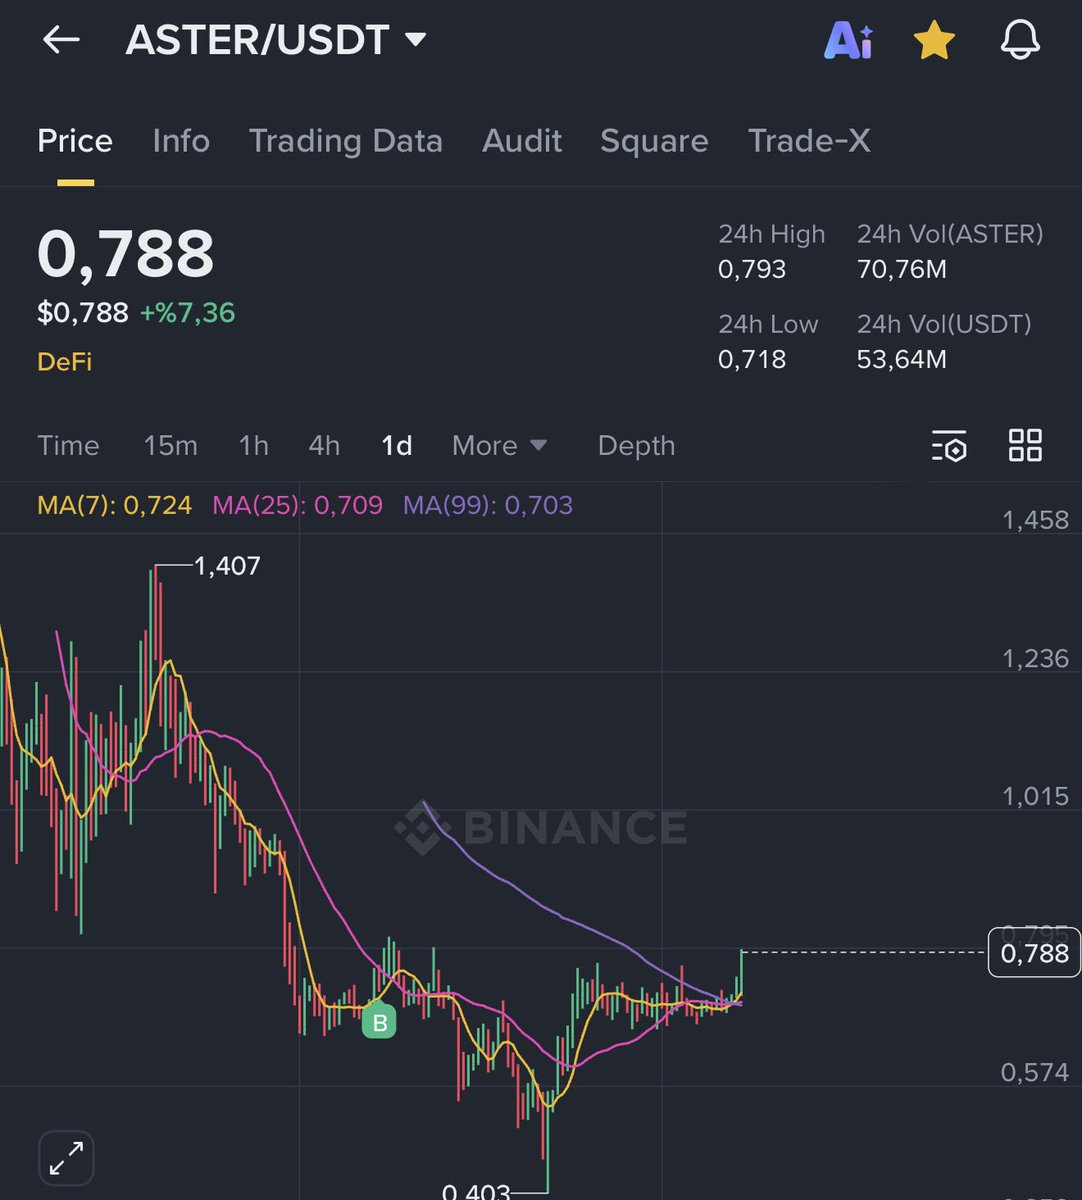Tap the 24h Low value 0,718
This screenshot has width=1082, height=1200.
tap(752, 359)
